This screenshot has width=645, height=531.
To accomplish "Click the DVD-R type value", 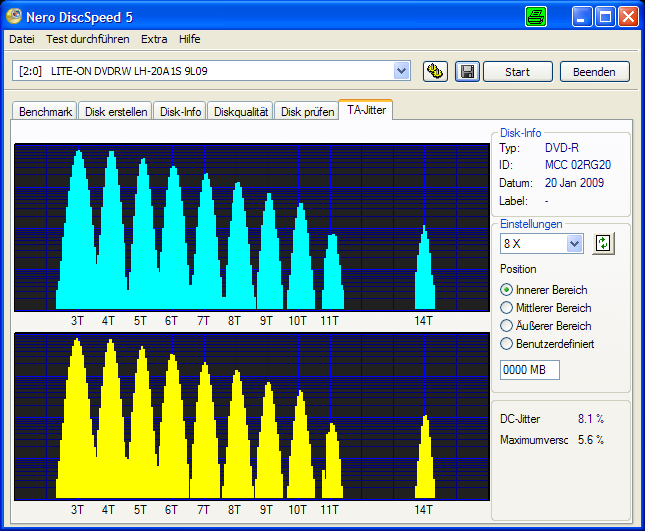I will point(561,148).
